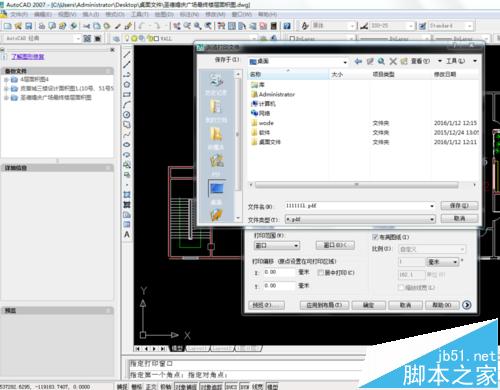
Task: Select the Arc tool in the draw toolbar
Action: (x=127, y=105)
